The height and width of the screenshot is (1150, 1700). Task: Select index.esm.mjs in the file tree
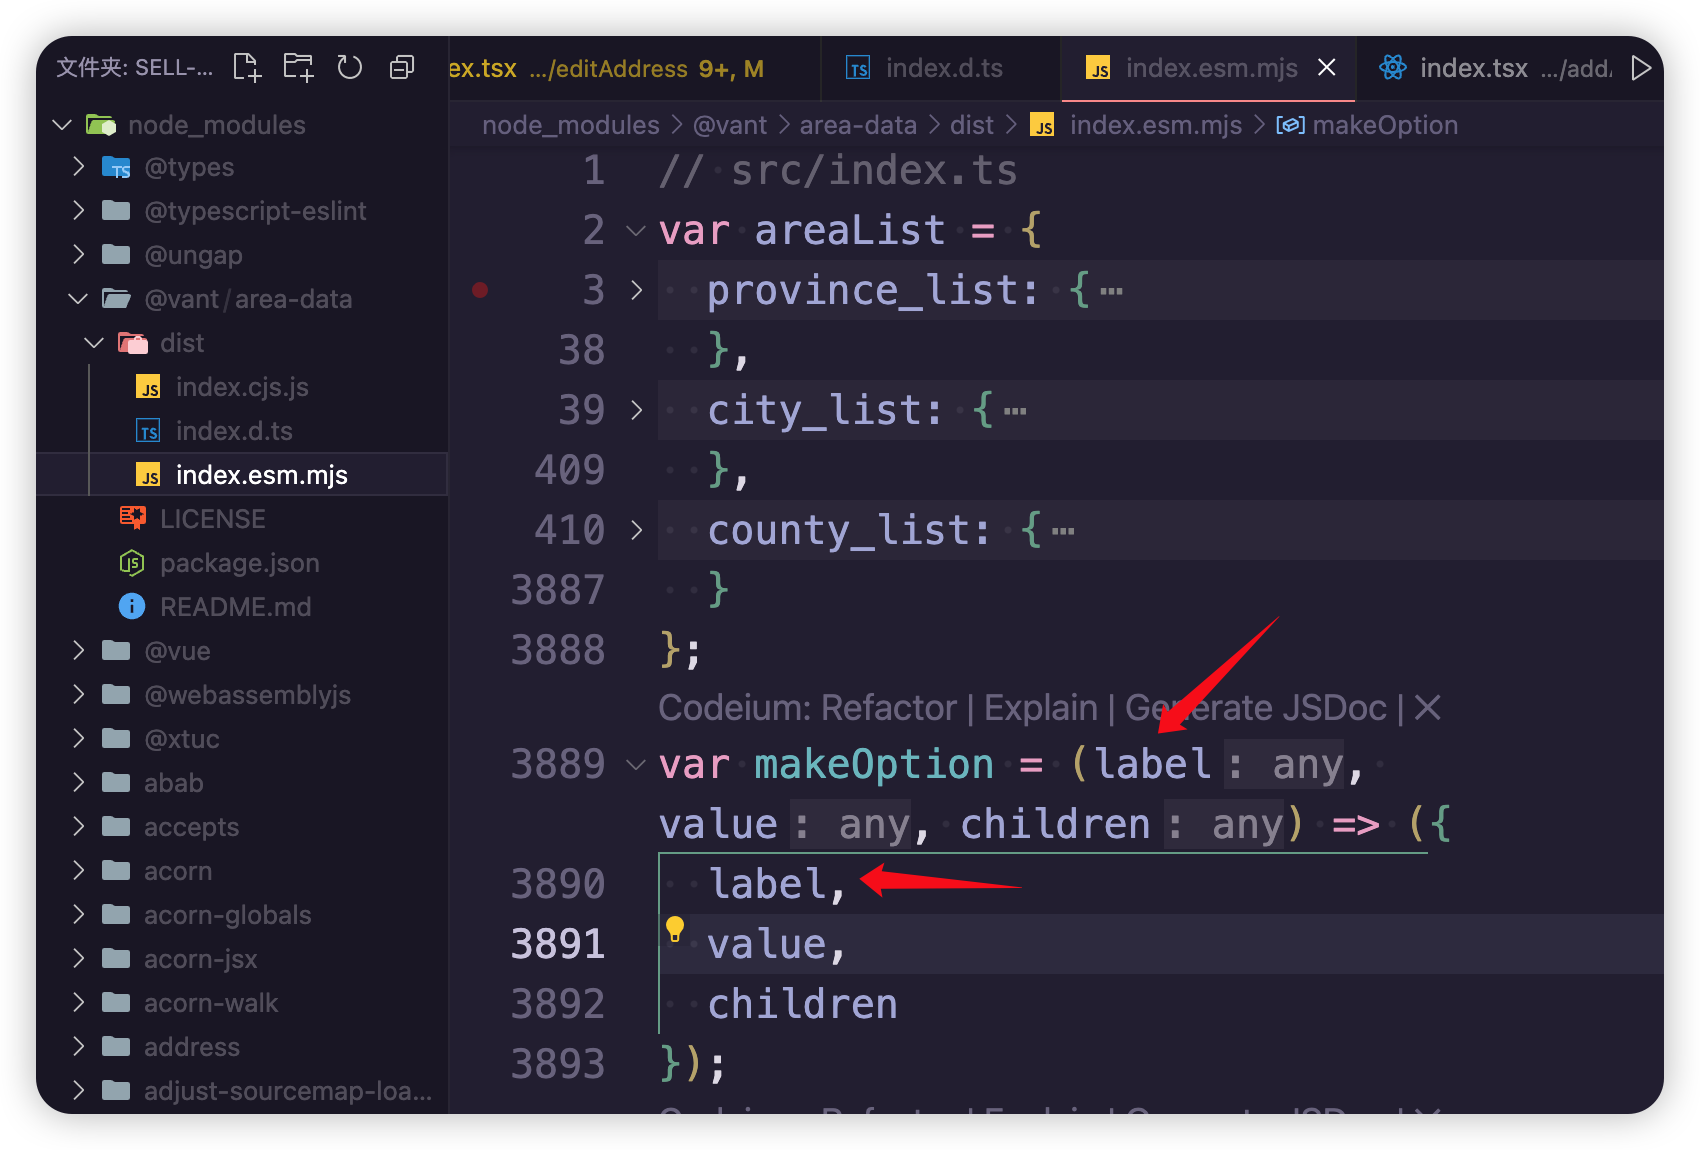coord(242,474)
